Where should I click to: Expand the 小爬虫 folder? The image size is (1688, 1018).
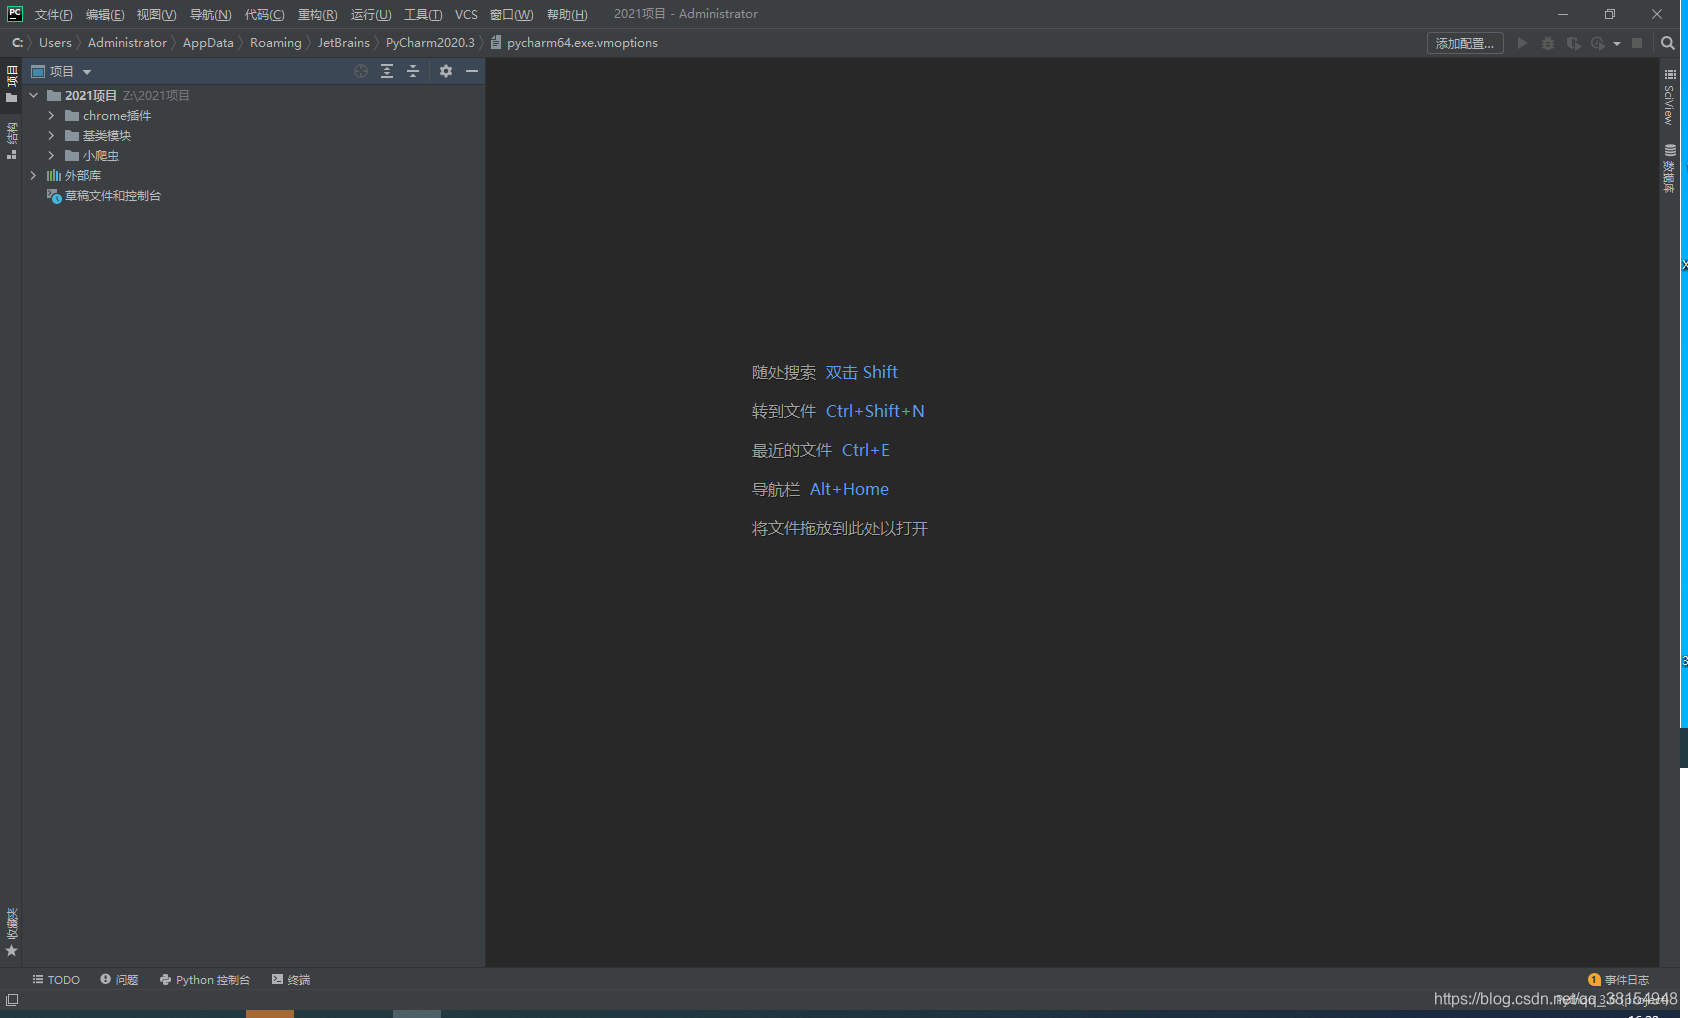tap(51, 155)
